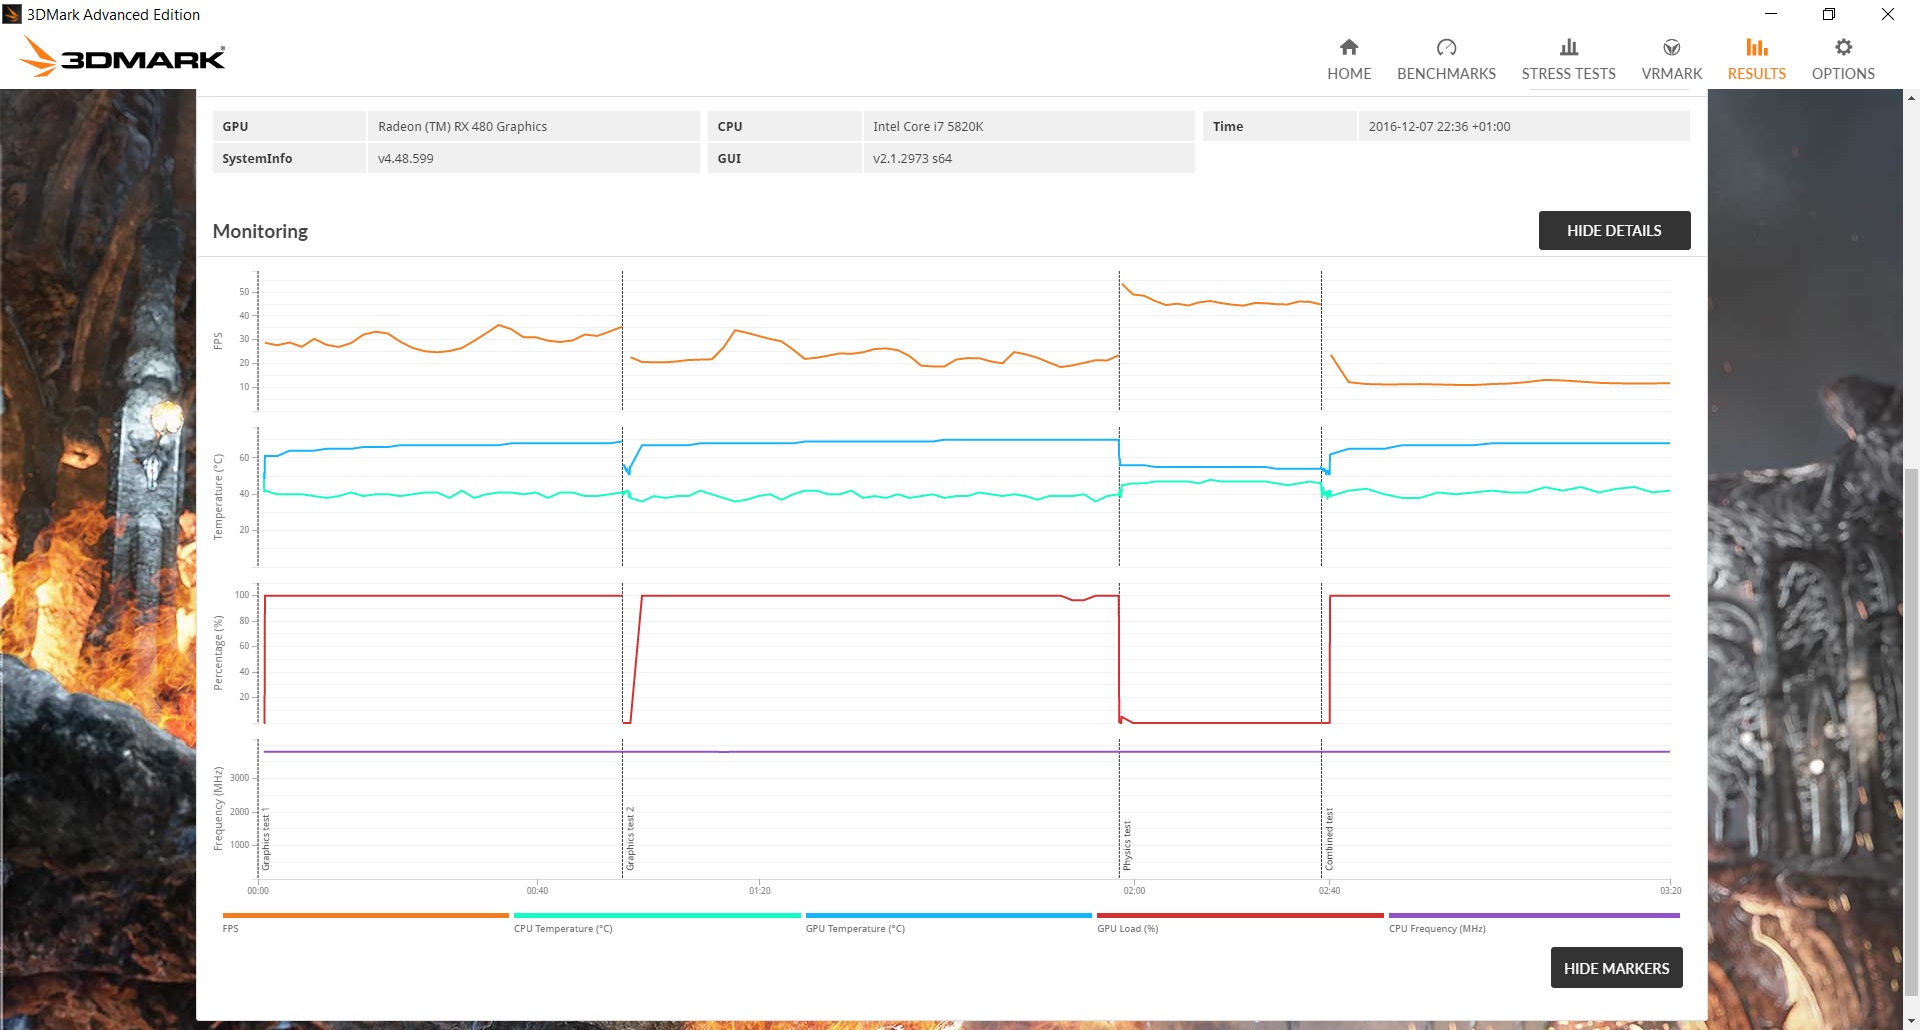Click the 'Graphics test 2' chart marker
Screen dimensions: 1920x1030
point(630,838)
